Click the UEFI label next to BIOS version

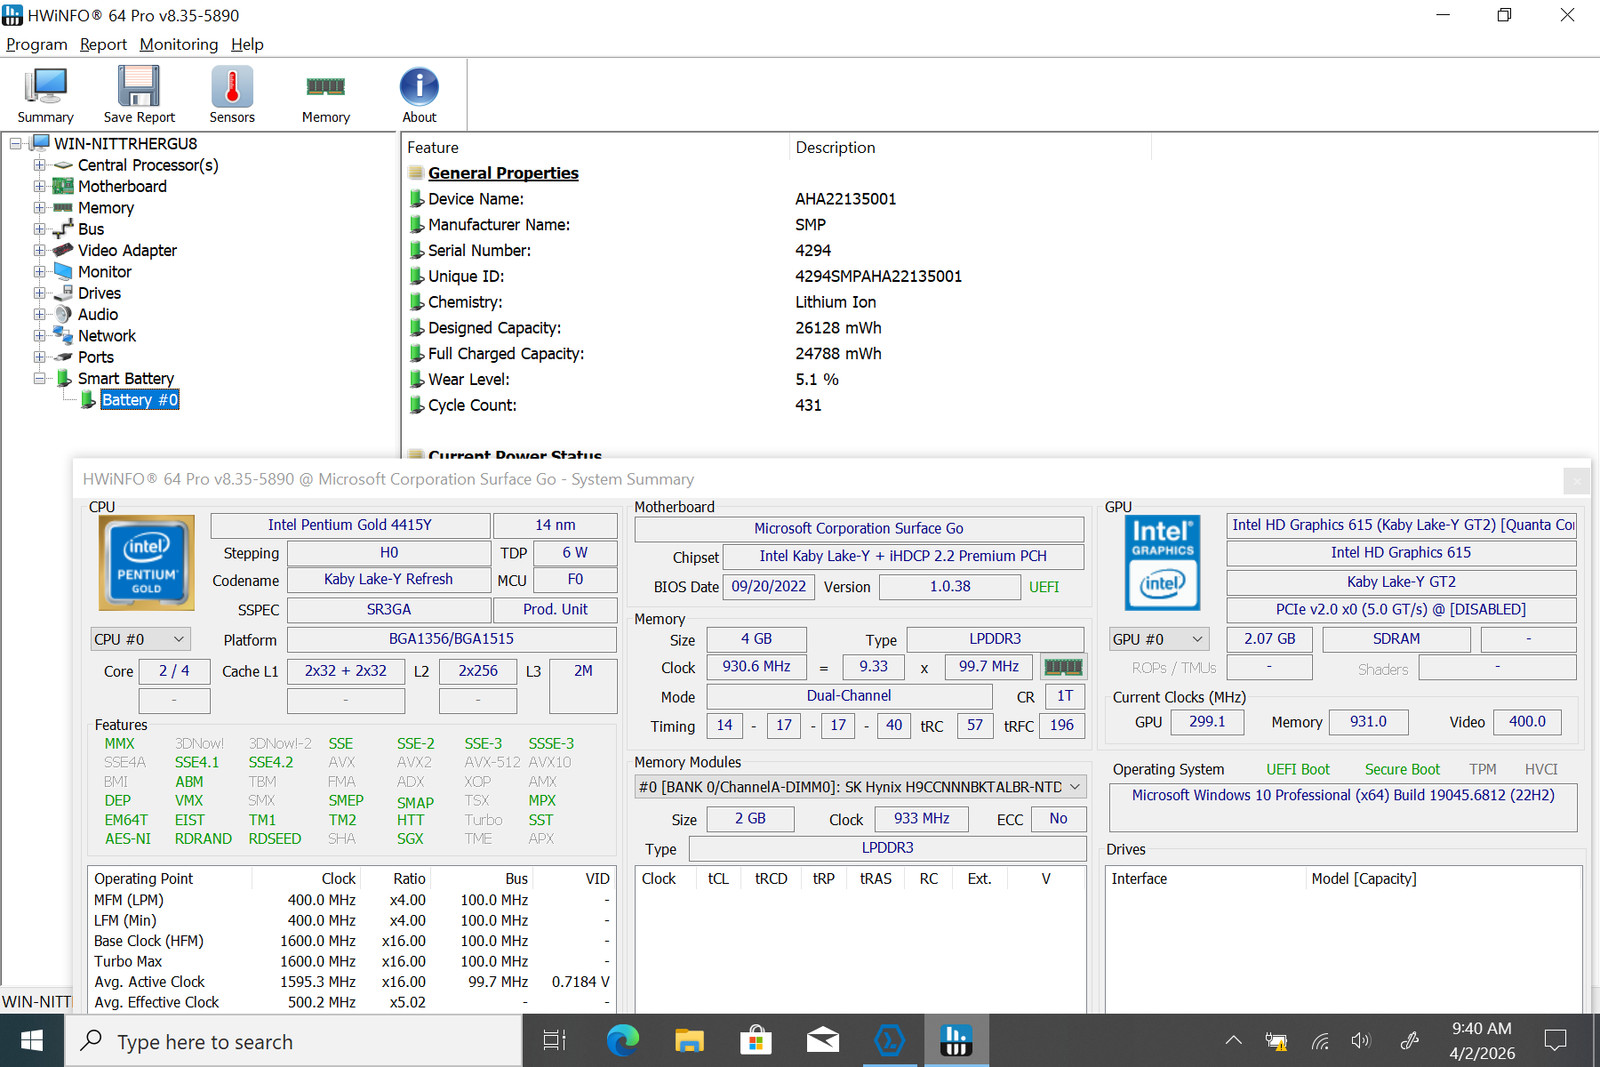point(1044,587)
